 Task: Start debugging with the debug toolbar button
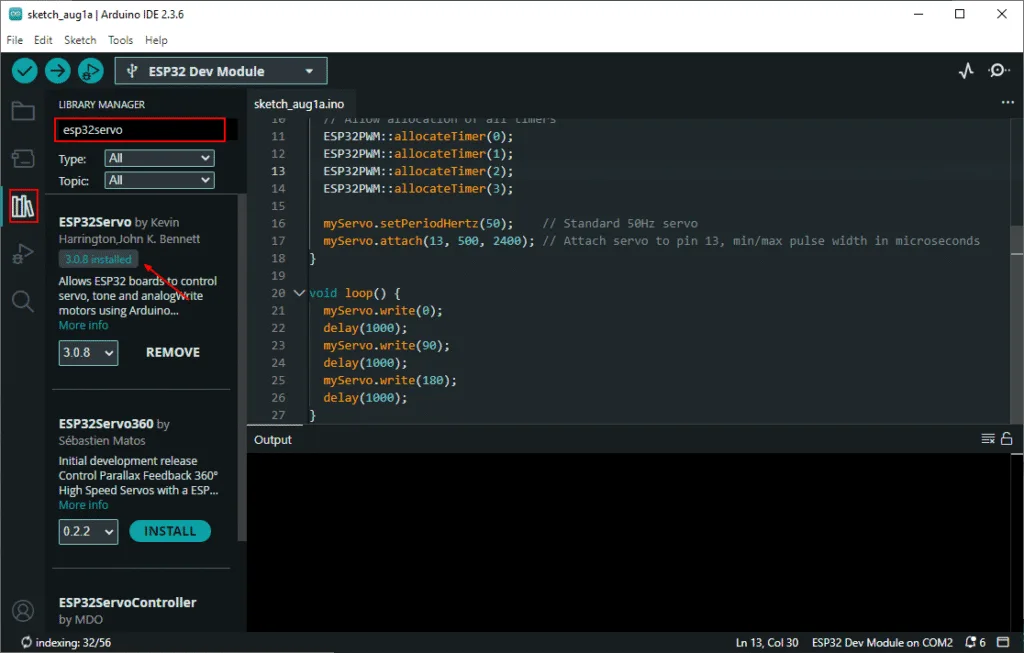point(91,71)
